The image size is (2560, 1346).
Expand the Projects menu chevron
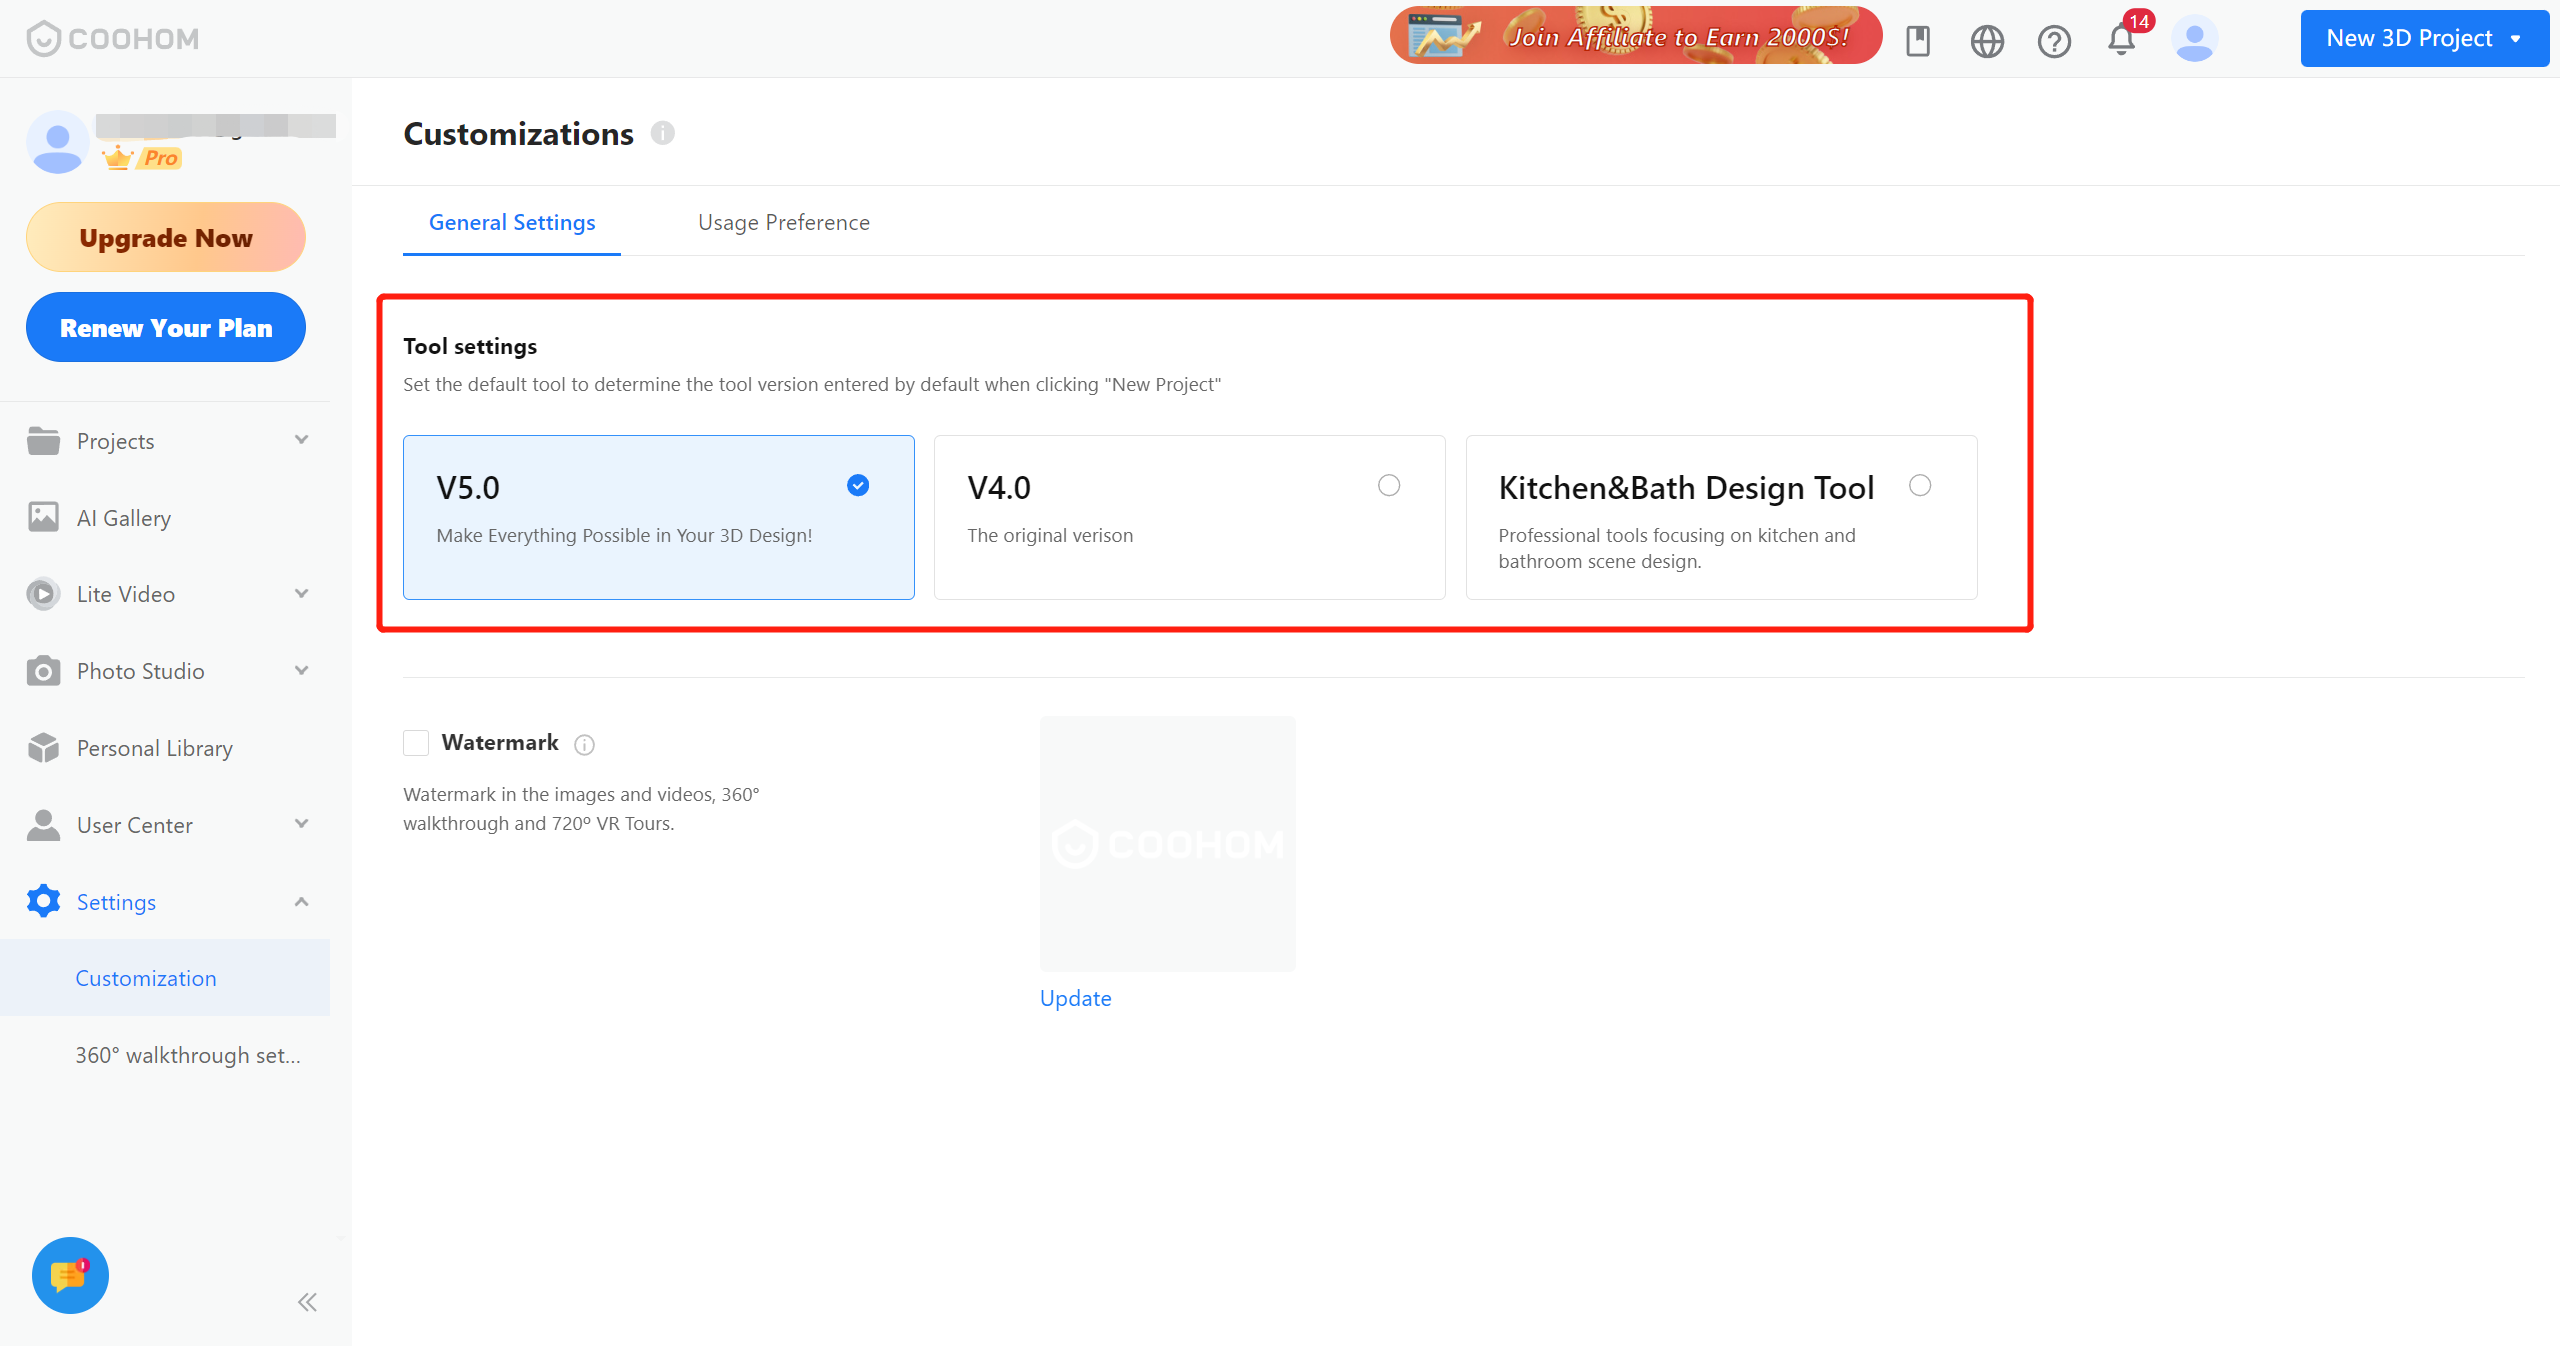(x=301, y=440)
